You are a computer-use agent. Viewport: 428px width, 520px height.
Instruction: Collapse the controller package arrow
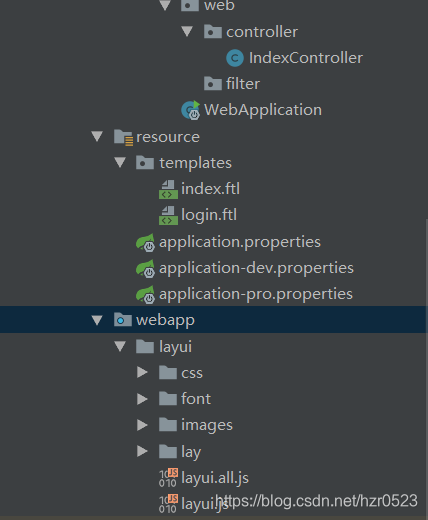[x=187, y=32]
